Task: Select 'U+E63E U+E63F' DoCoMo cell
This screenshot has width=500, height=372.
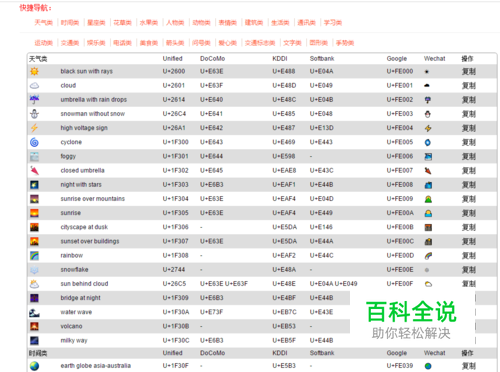Action: coord(224,284)
